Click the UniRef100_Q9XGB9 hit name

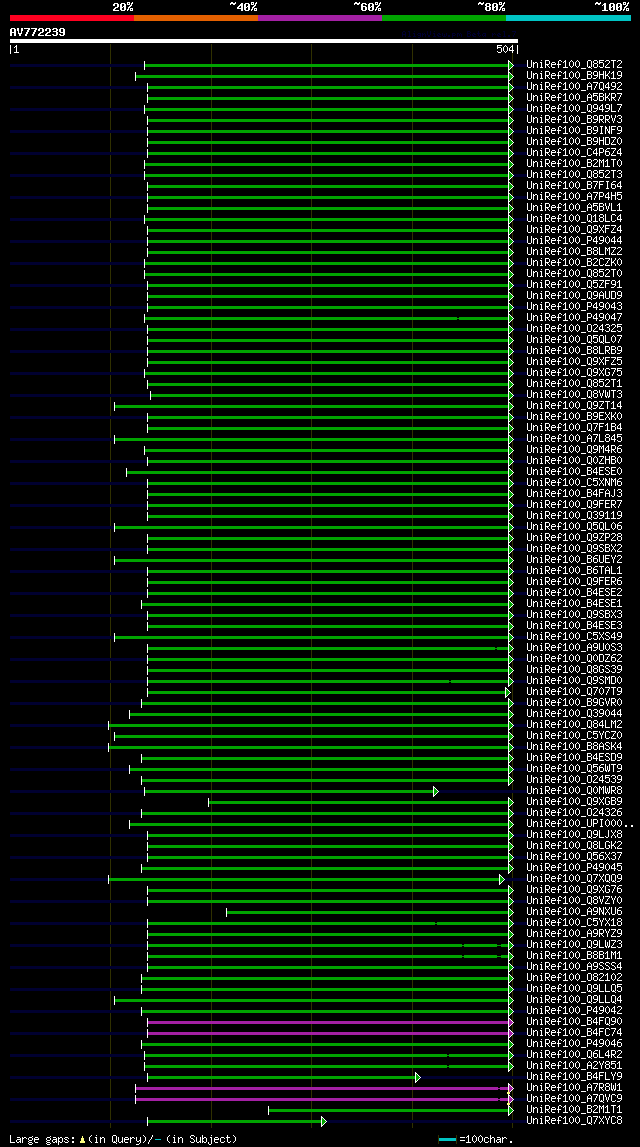pos(574,802)
